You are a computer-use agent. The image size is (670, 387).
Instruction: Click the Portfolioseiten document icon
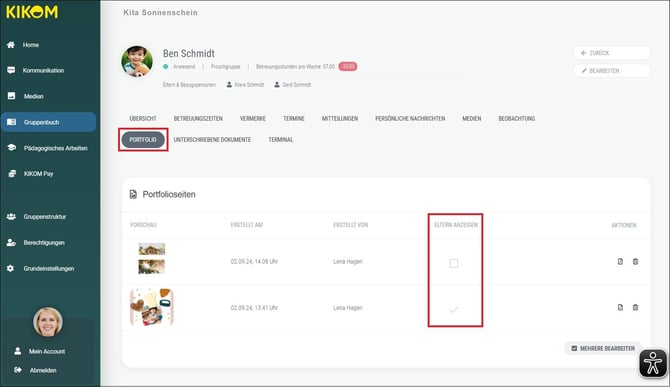click(133, 194)
